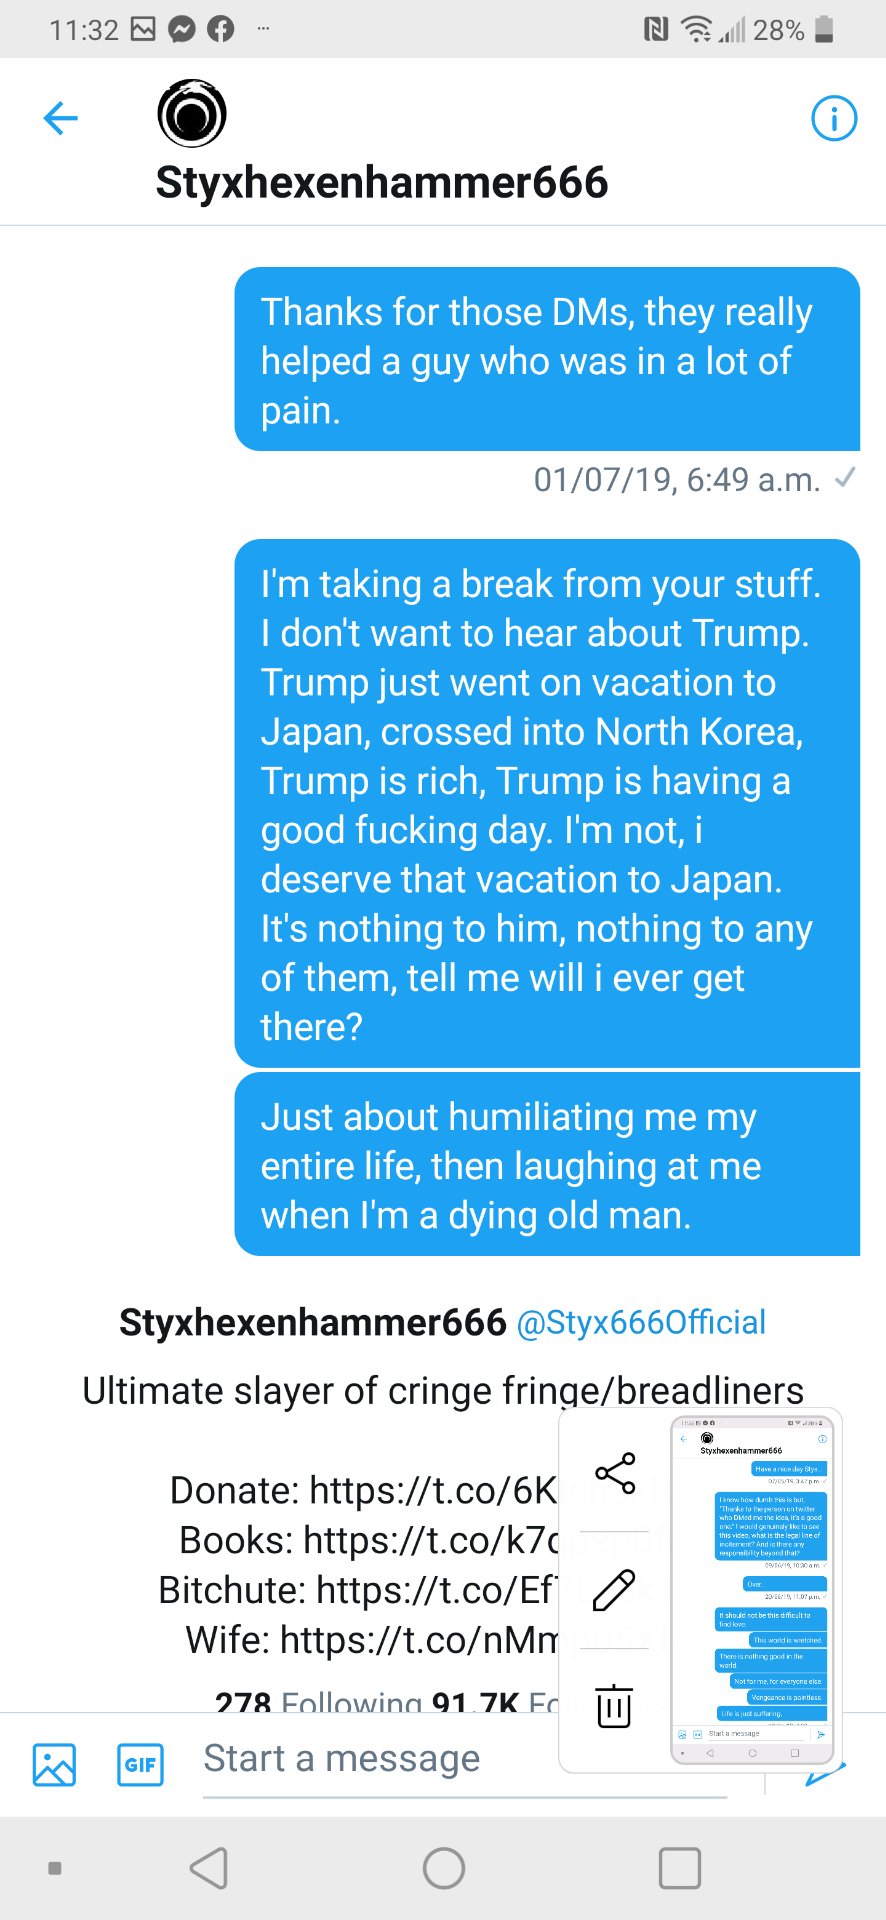Screen dimensions: 886x1920
Task: Open the GIF picker
Action: click(140, 1765)
